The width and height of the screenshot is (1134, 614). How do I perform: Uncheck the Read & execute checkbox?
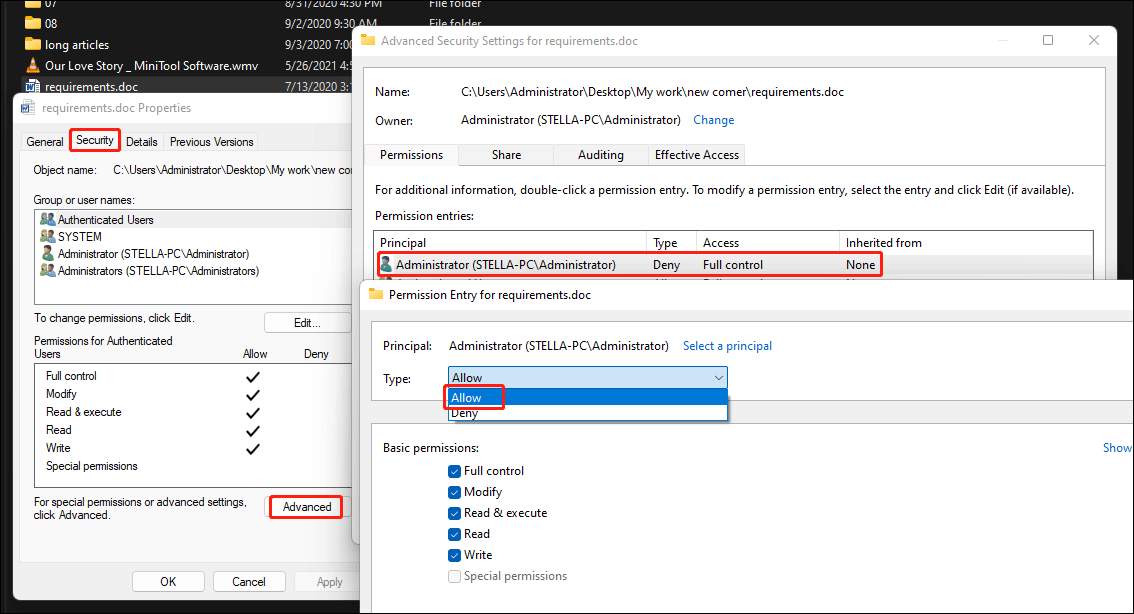coord(455,513)
